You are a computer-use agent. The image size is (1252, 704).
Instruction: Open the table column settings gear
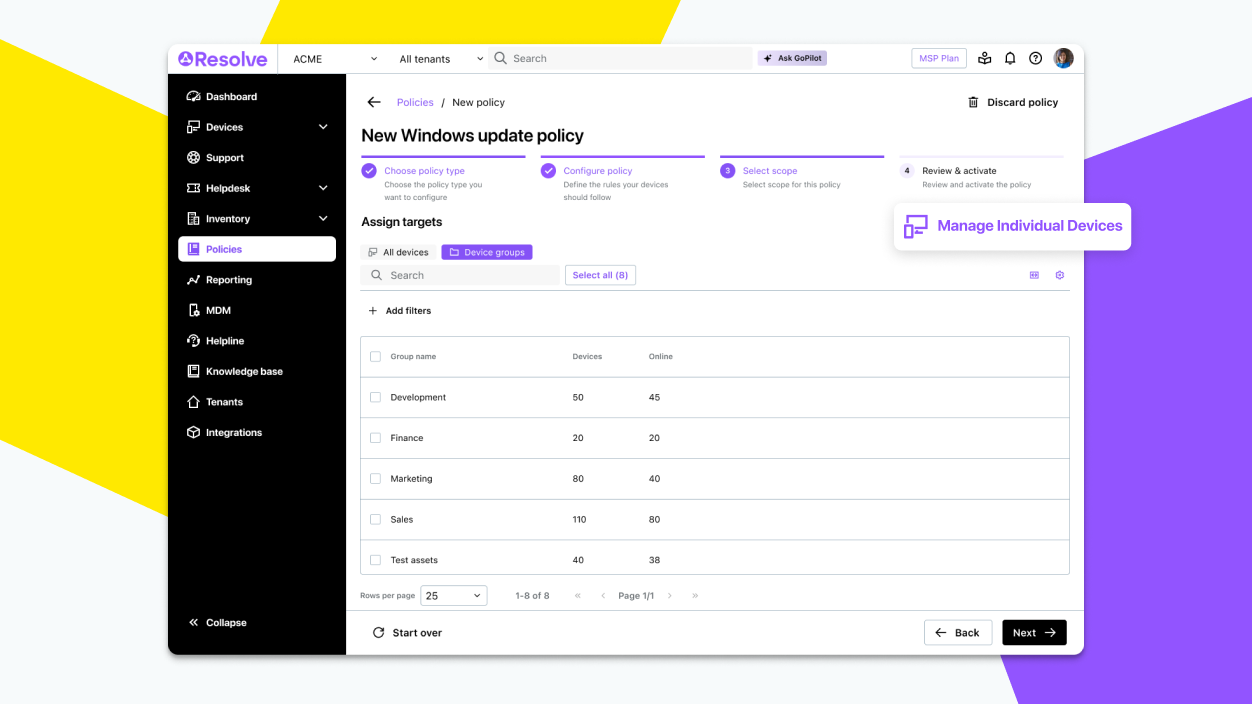pos(1059,274)
